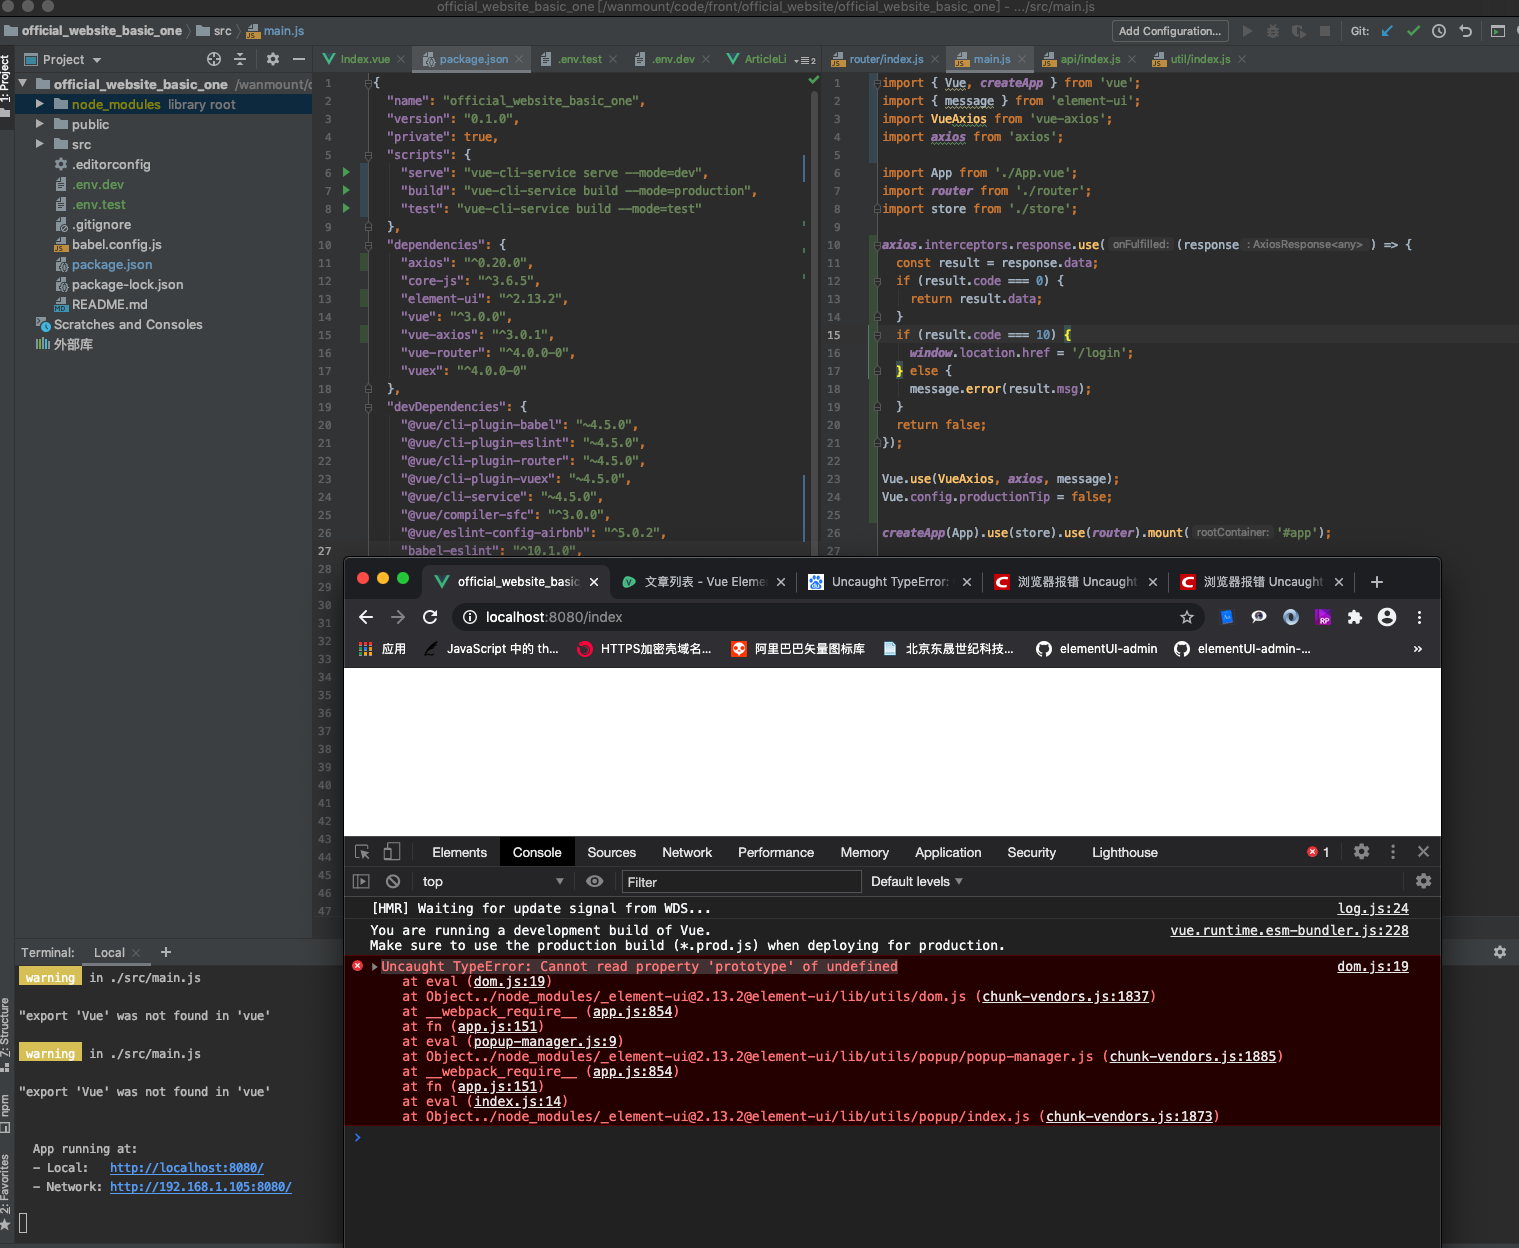Open a new Chrome tab with plus
This screenshot has height=1248, width=1519.
coord(1376,581)
